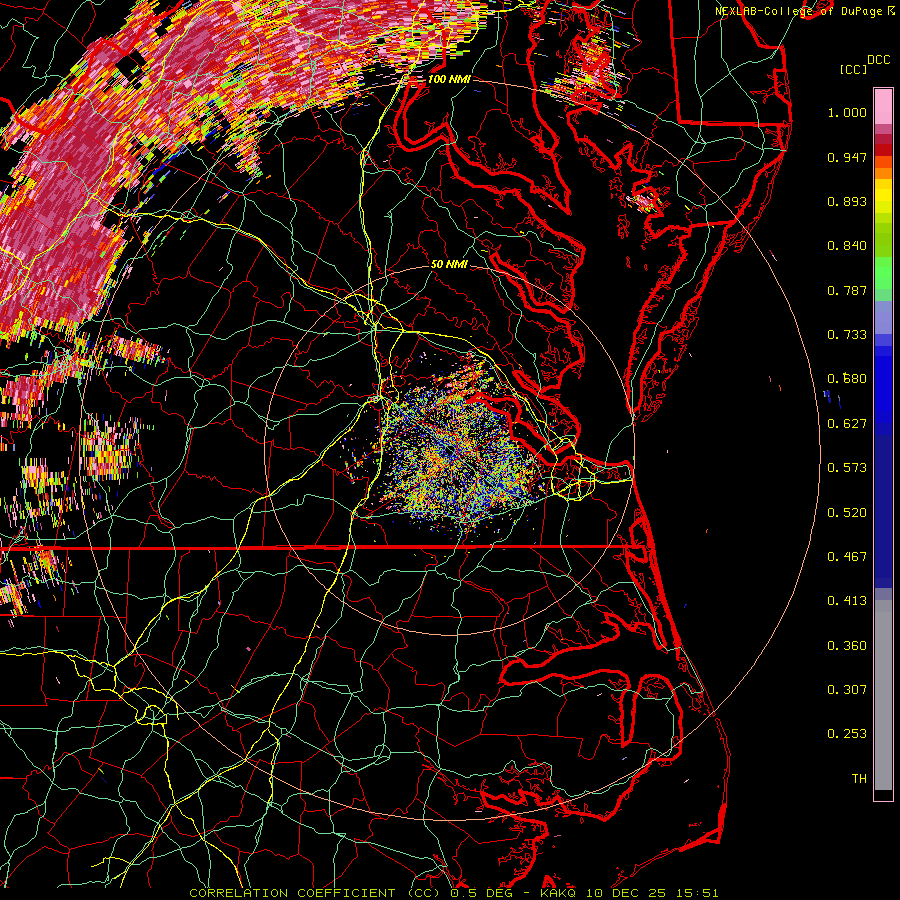Select the 0.627 legend value
The image size is (900, 900).
847,424
